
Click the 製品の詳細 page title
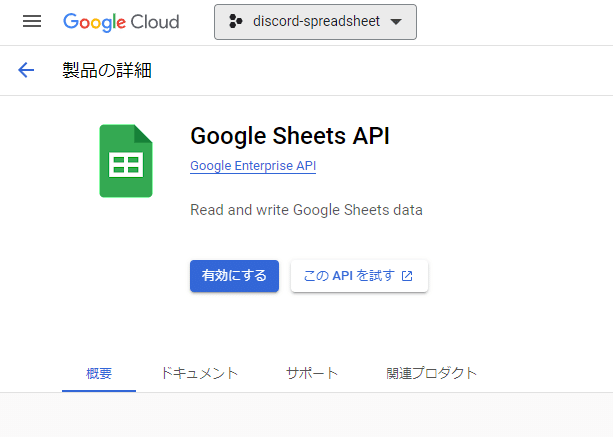pos(107,70)
